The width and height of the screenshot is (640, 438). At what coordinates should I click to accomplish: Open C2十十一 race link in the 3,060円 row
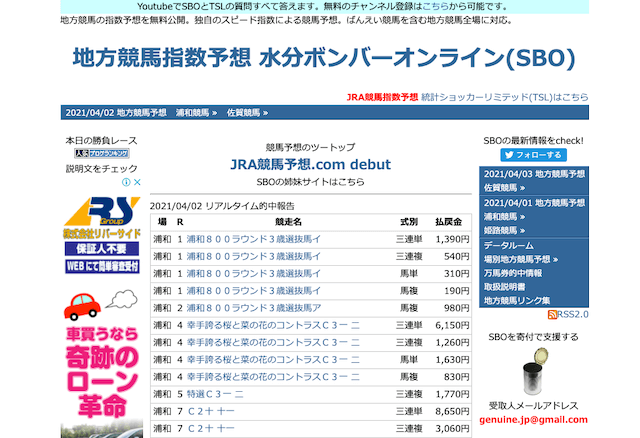(x=211, y=429)
